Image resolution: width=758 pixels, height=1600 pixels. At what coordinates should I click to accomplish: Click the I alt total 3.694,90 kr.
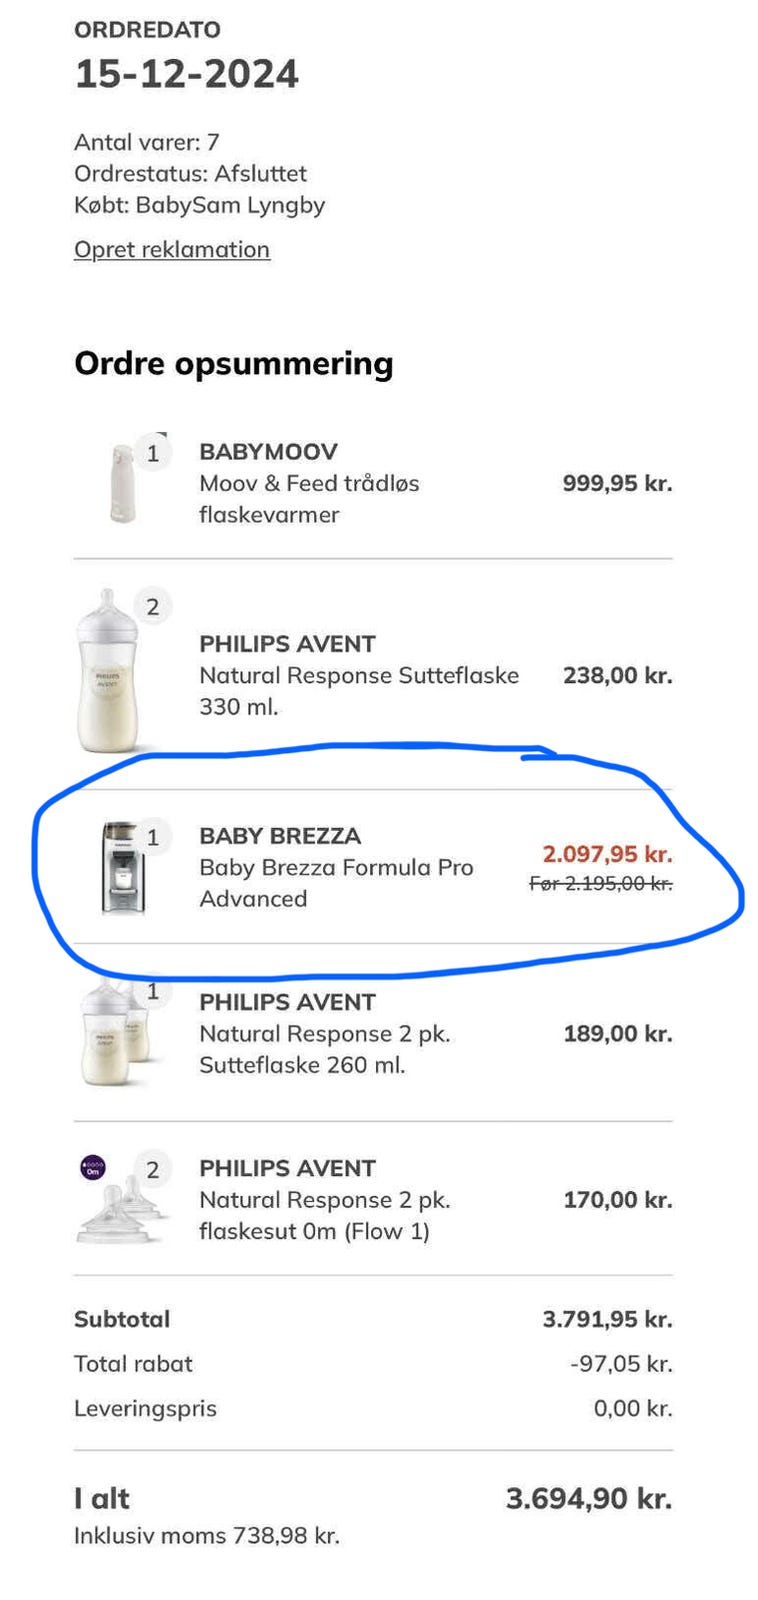click(588, 1498)
